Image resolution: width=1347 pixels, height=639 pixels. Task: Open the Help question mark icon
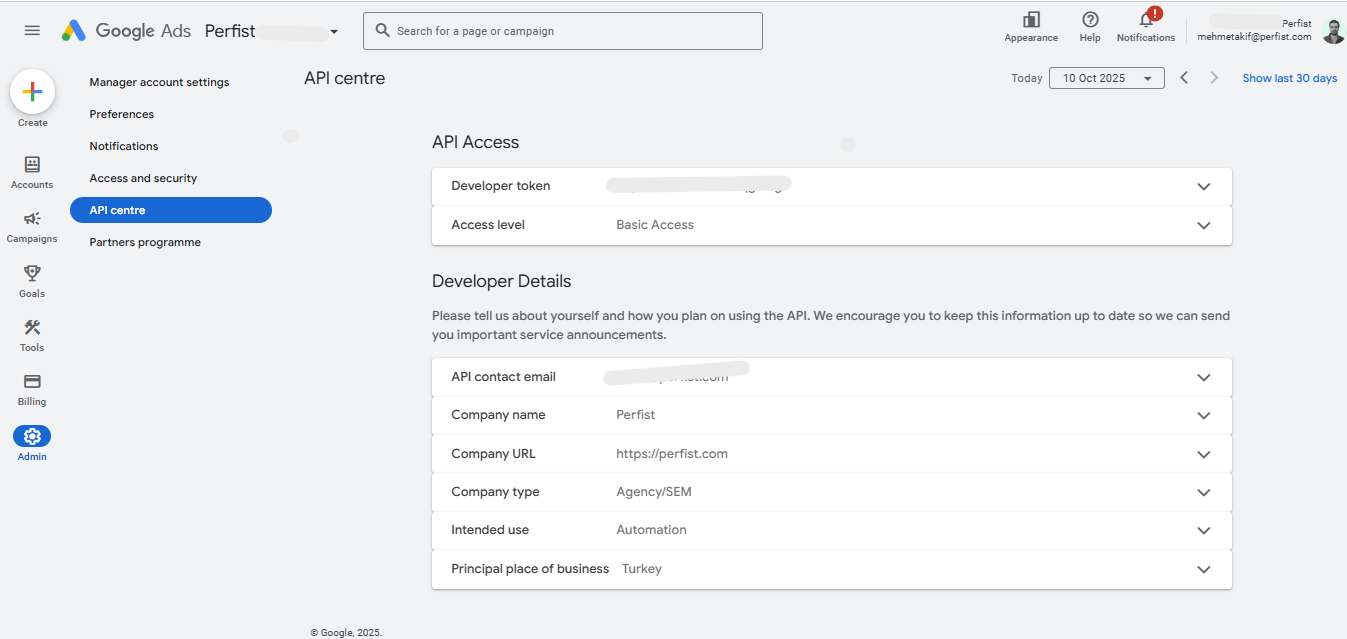point(1090,21)
